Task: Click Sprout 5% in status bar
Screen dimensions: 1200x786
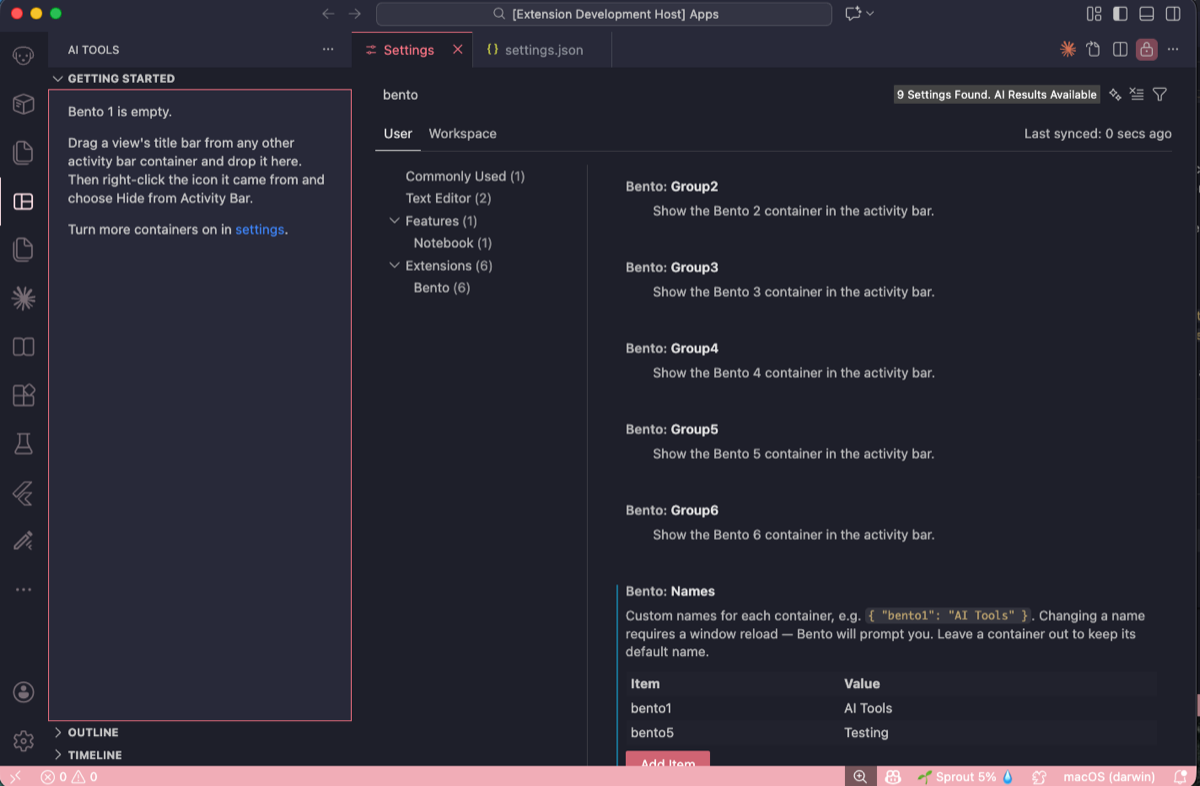Action: (965, 777)
